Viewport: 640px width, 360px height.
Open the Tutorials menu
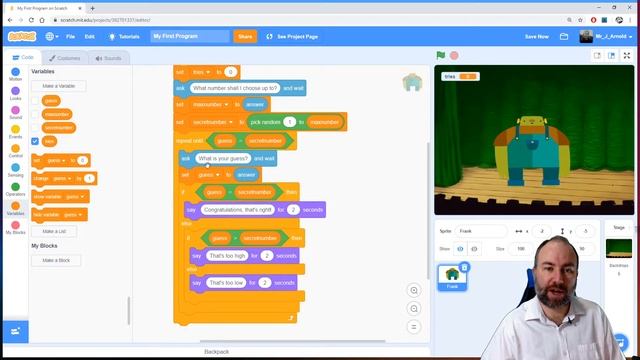[x=124, y=36]
